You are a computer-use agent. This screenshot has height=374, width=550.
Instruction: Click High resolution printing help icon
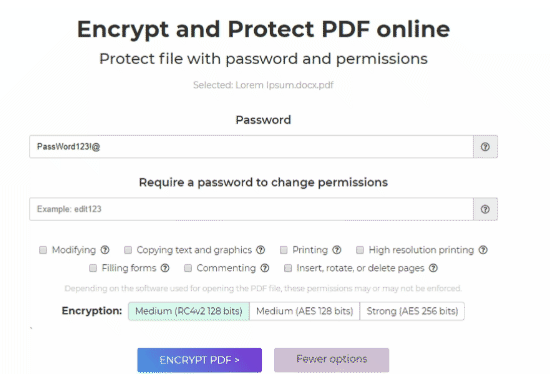click(x=483, y=250)
